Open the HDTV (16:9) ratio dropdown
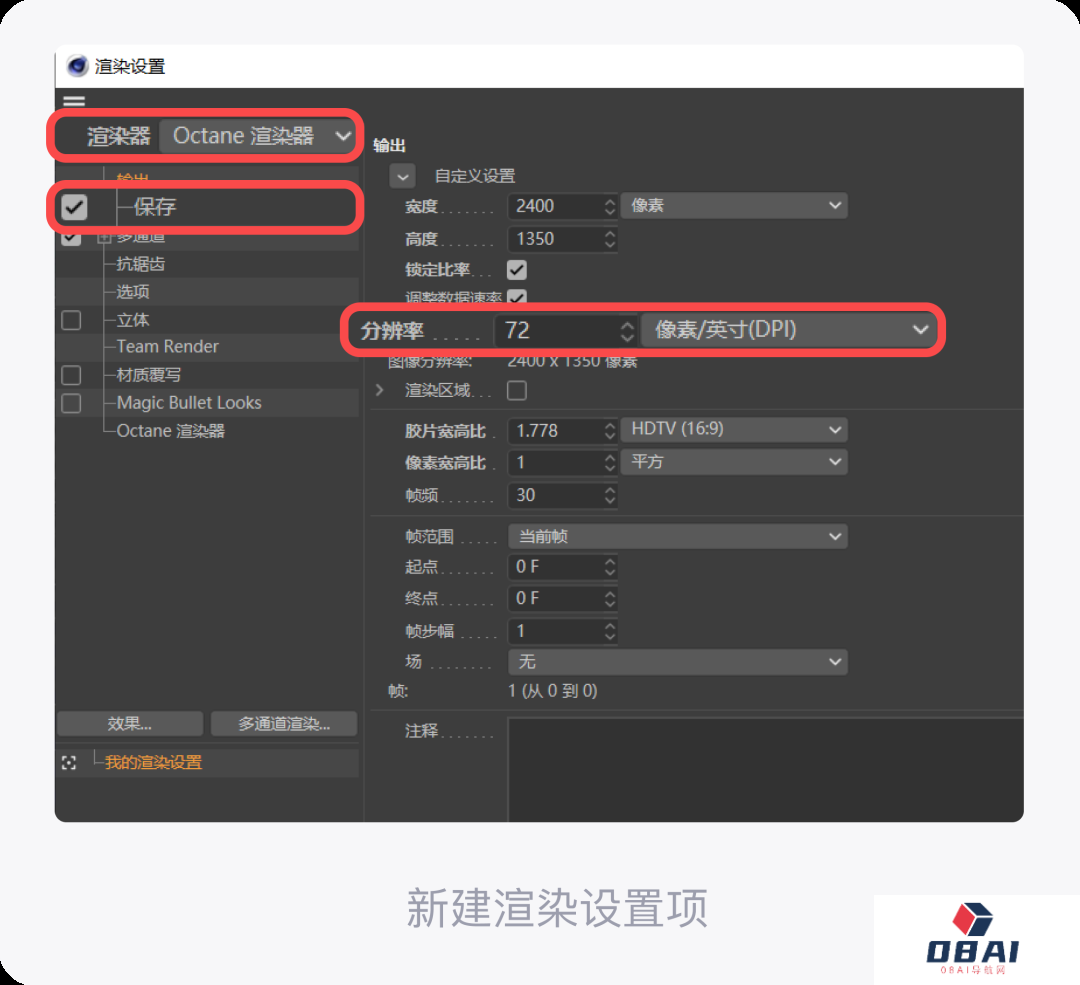 pos(734,429)
